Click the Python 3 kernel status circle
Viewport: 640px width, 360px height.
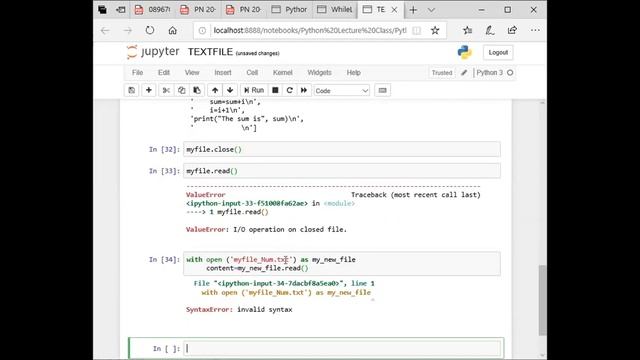coord(510,73)
